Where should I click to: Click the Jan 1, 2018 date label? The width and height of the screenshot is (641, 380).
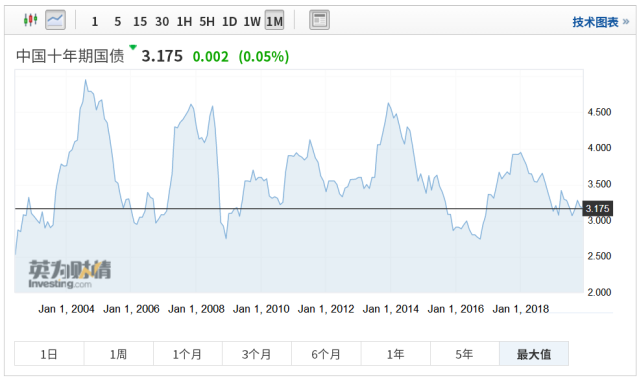pos(521,309)
